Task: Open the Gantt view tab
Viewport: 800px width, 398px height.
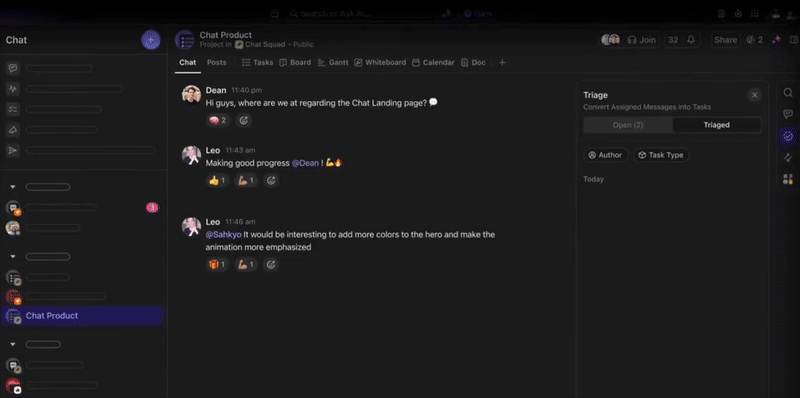Action: pyautogui.click(x=333, y=62)
